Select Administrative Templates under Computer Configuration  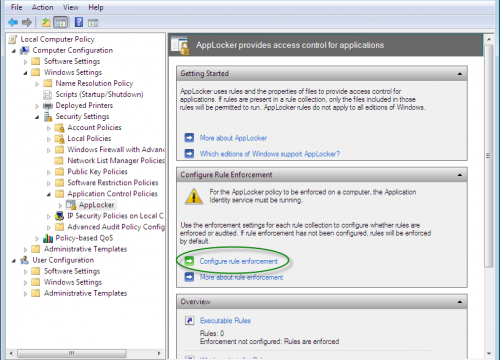pos(85,249)
